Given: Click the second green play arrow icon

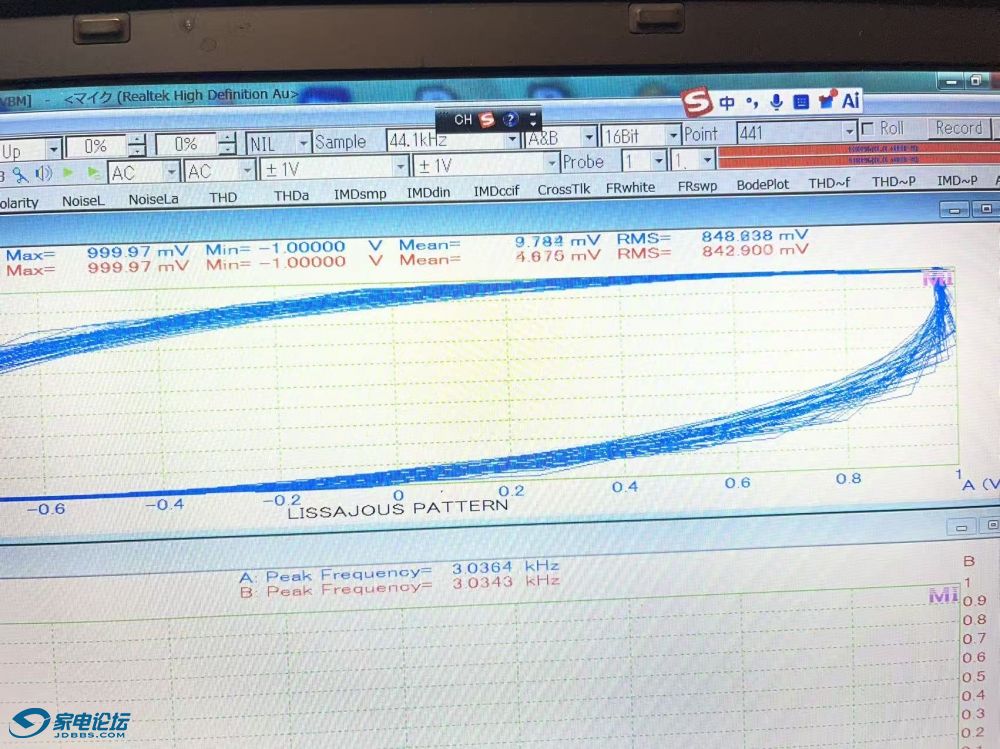Looking at the screenshot, I should (93, 172).
